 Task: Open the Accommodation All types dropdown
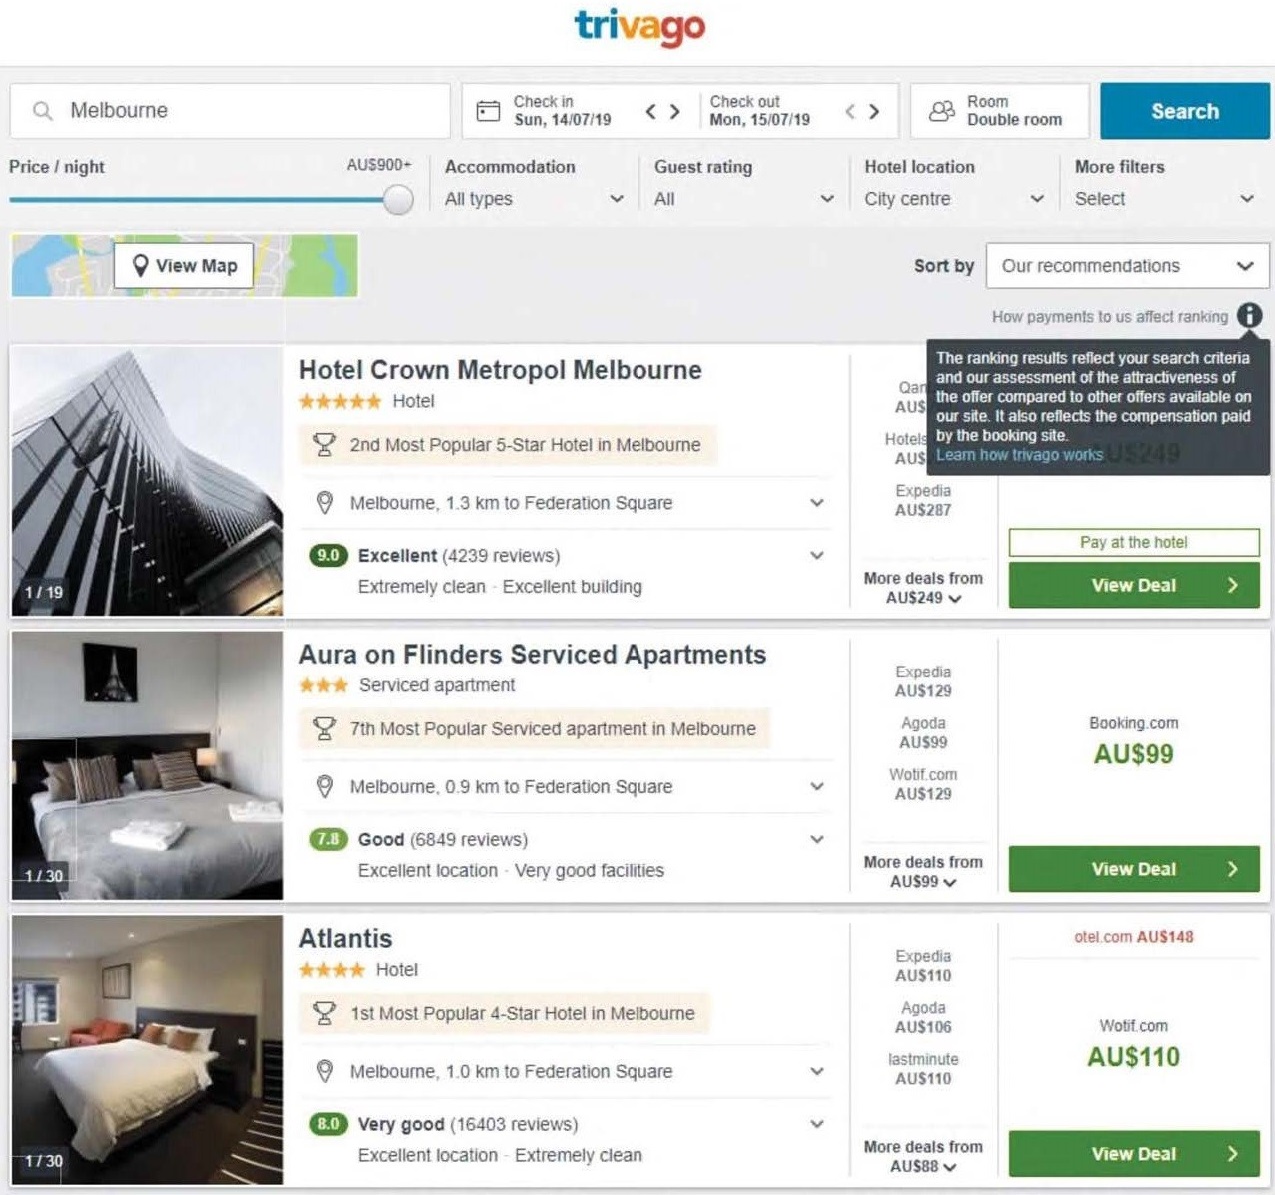point(534,199)
